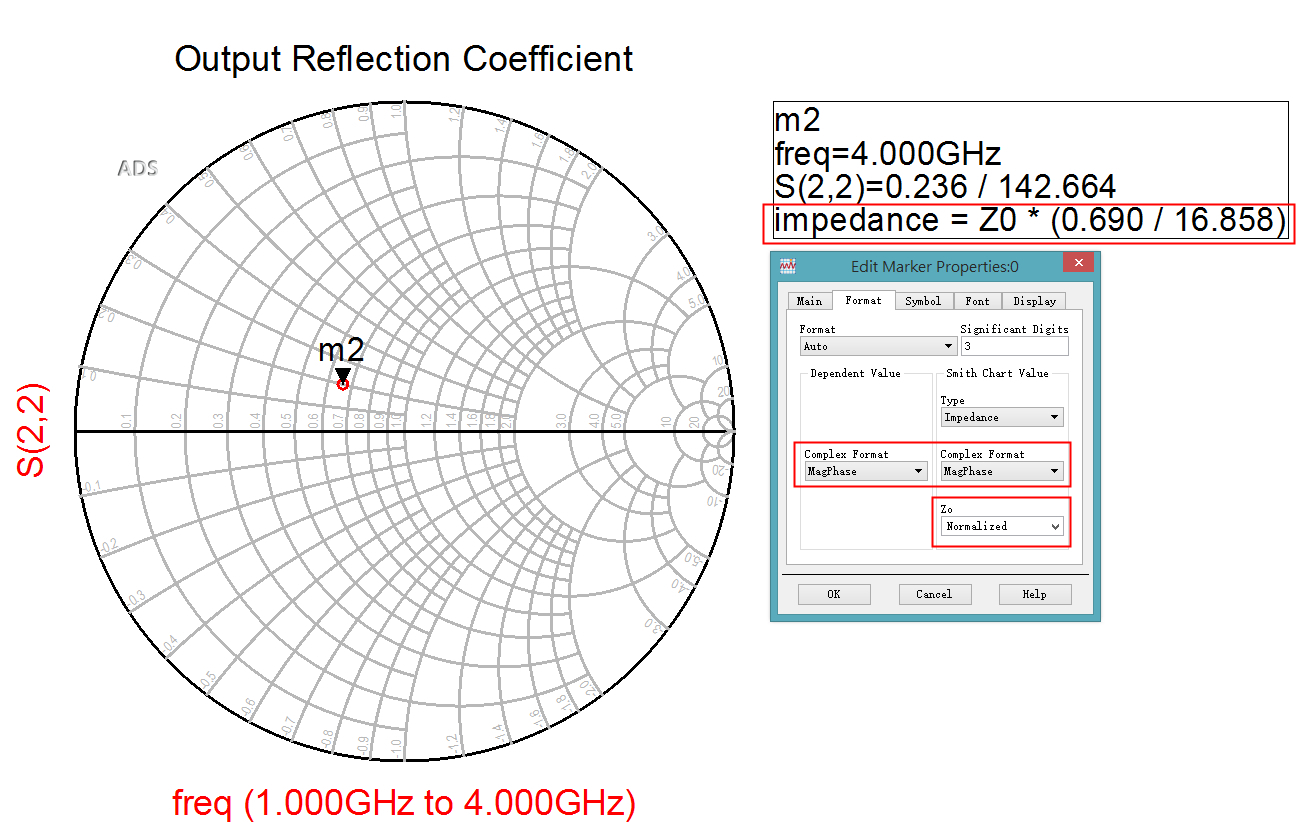Click the Help button
The height and width of the screenshot is (832, 1302).
pos(1035,594)
